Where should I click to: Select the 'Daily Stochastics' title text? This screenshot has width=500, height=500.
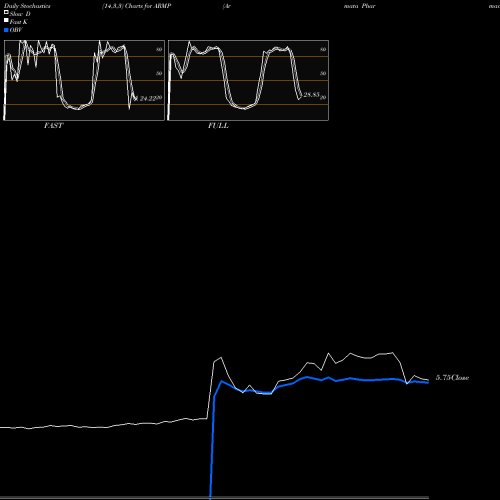pyautogui.click(x=27, y=6)
